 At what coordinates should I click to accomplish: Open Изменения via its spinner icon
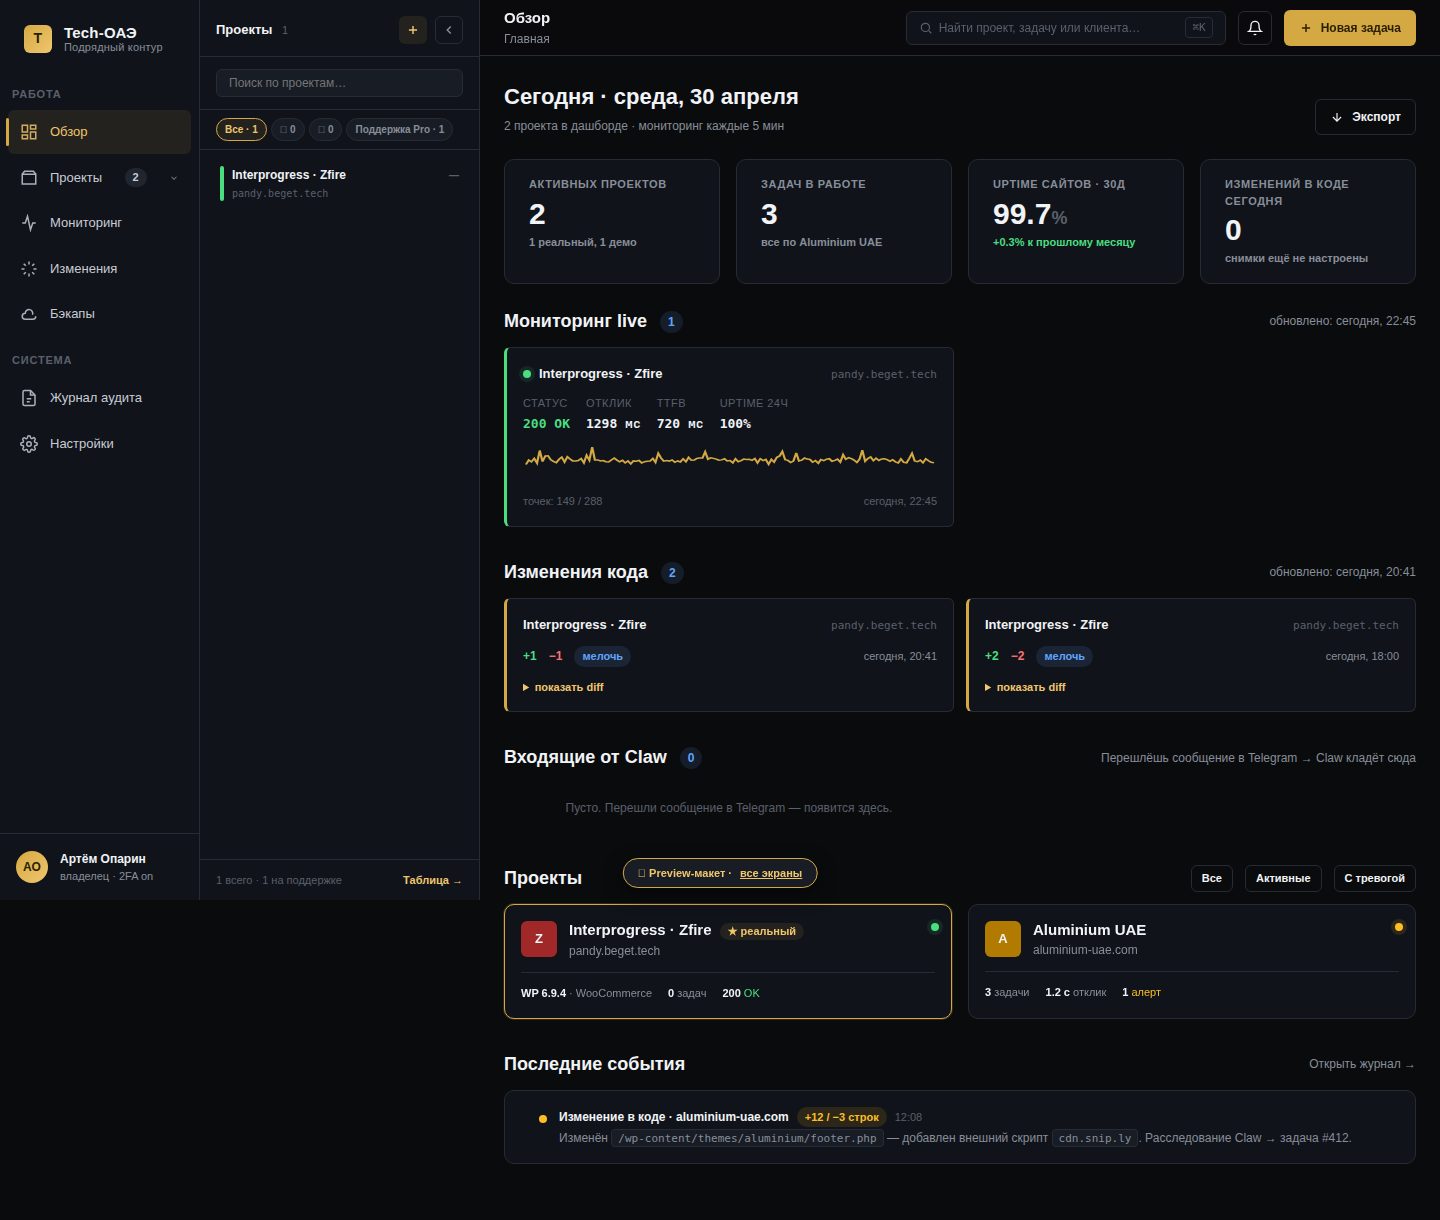29,269
